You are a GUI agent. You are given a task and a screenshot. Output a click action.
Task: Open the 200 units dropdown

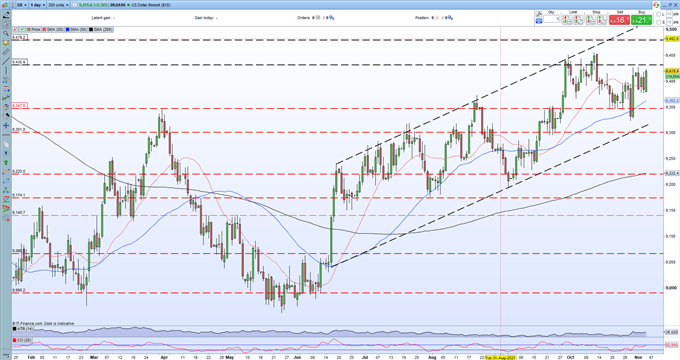(x=58, y=5)
